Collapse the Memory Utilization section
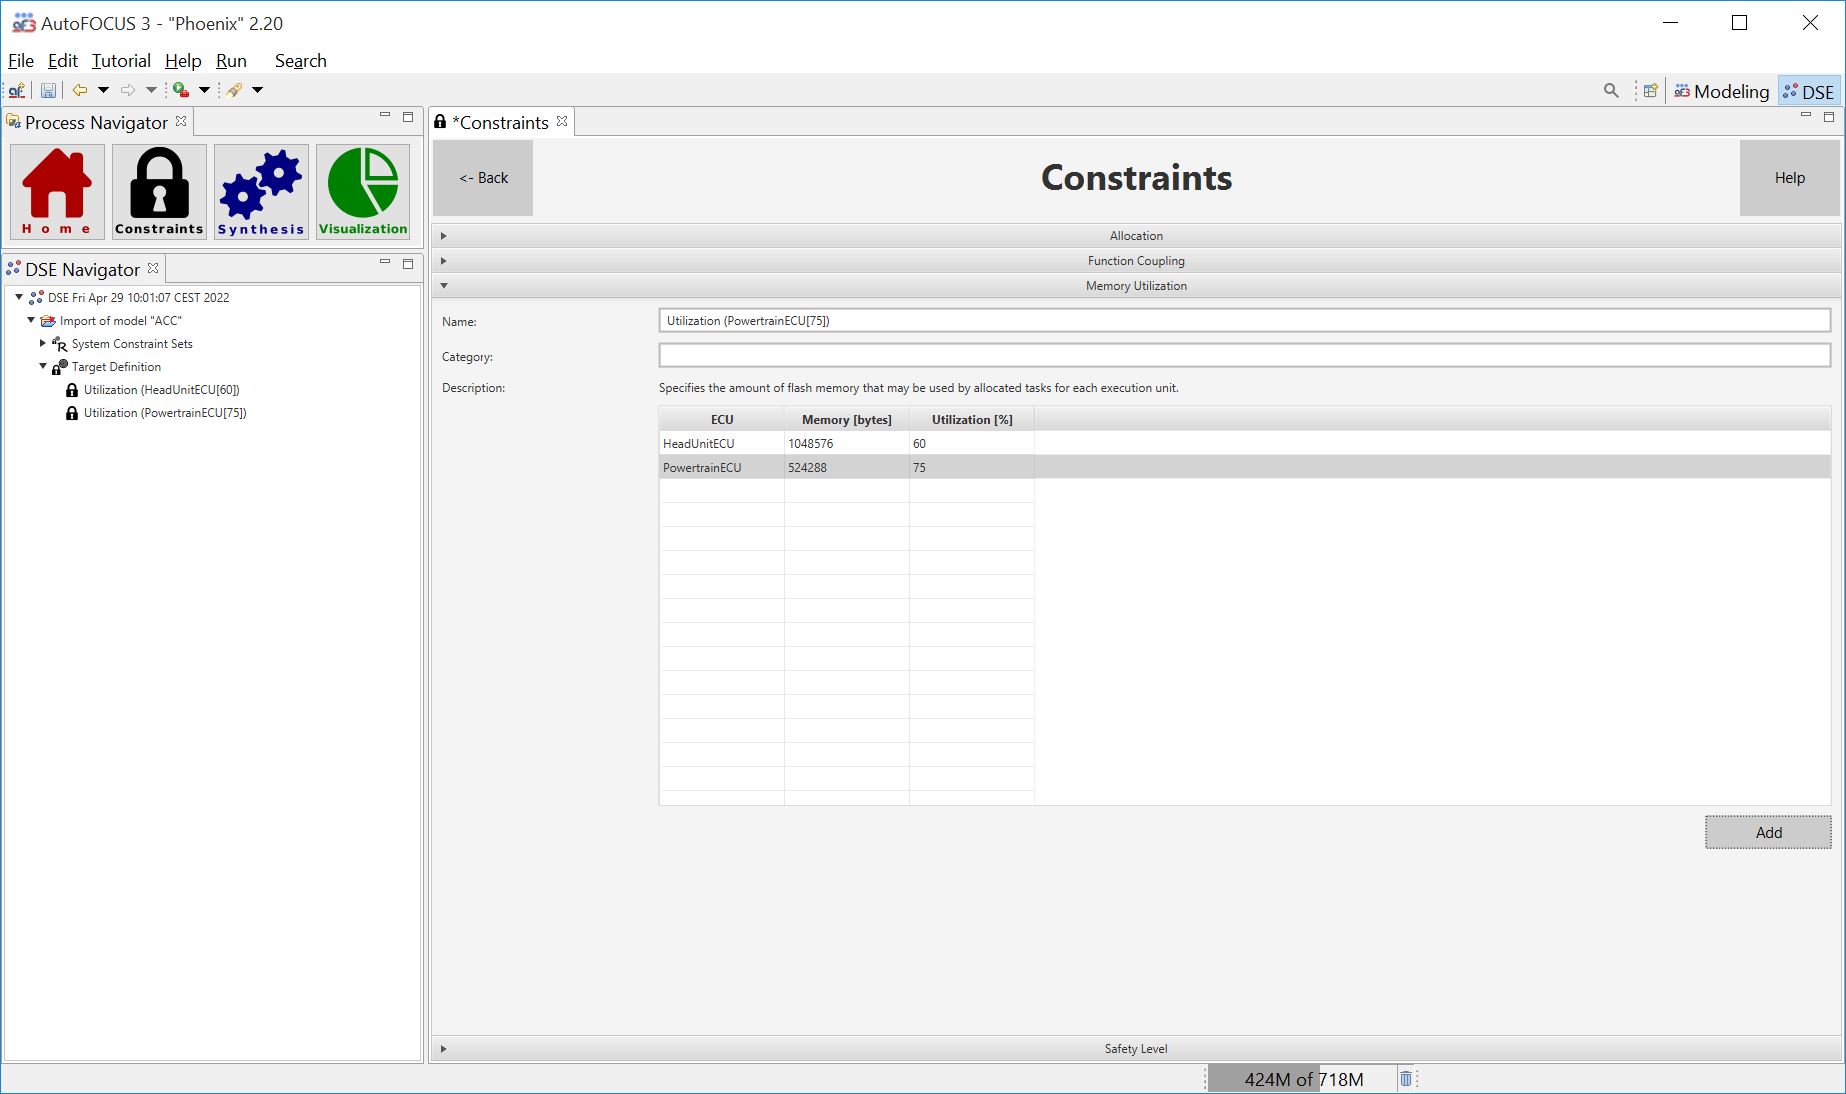This screenshot has width=1846, height=1094. click(1136, 286)
